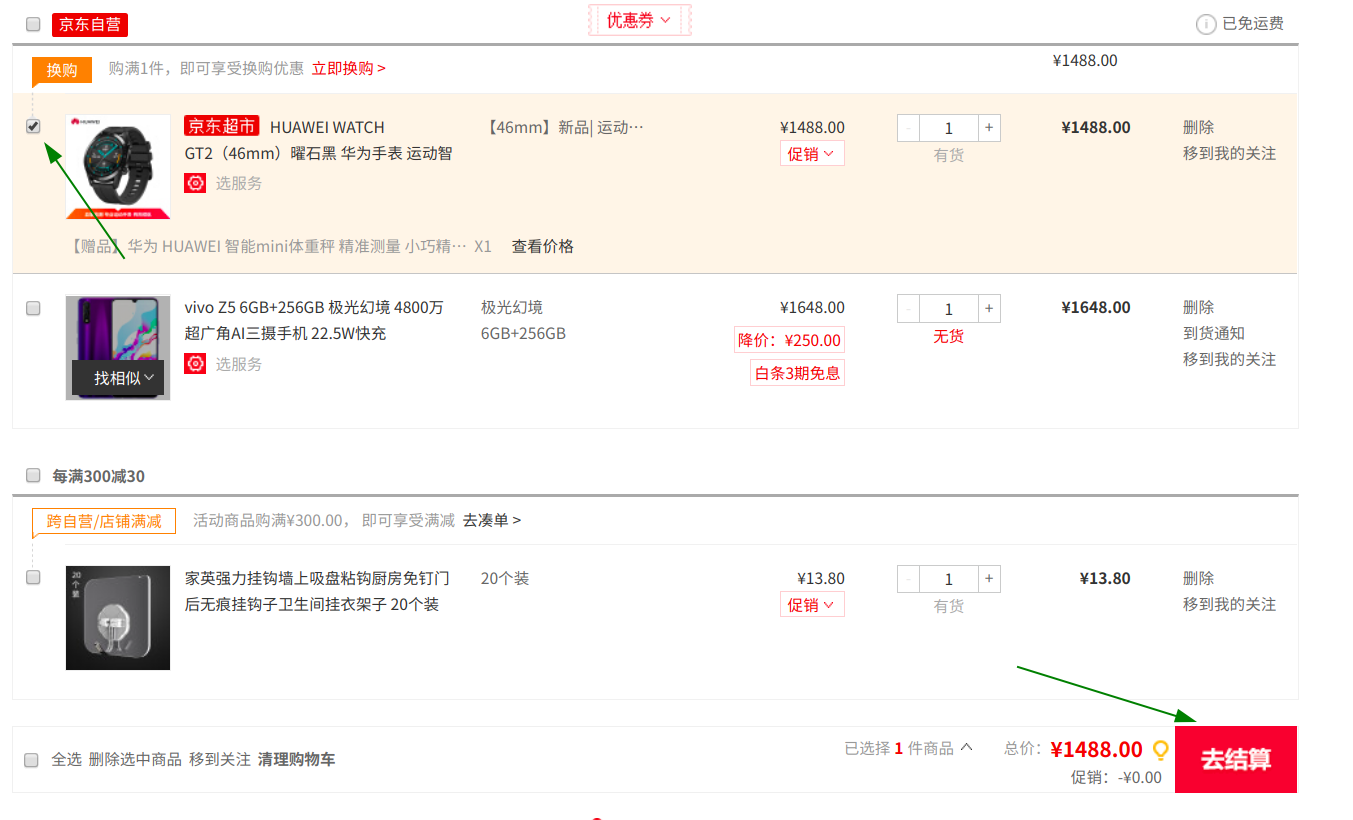Click the 白条3期免息 tag
Viewport: 1353px width, 820px height.
pos(798,373)
